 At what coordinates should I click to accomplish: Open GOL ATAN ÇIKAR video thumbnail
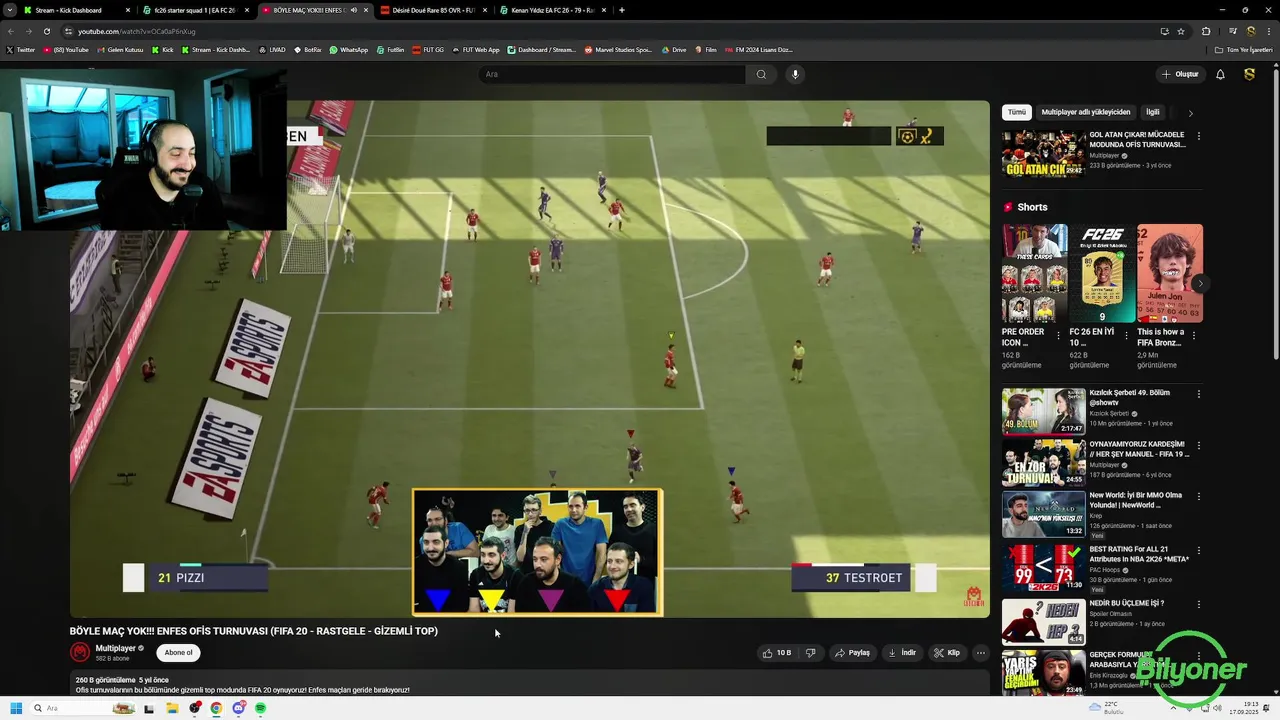tap(1044, 153)
